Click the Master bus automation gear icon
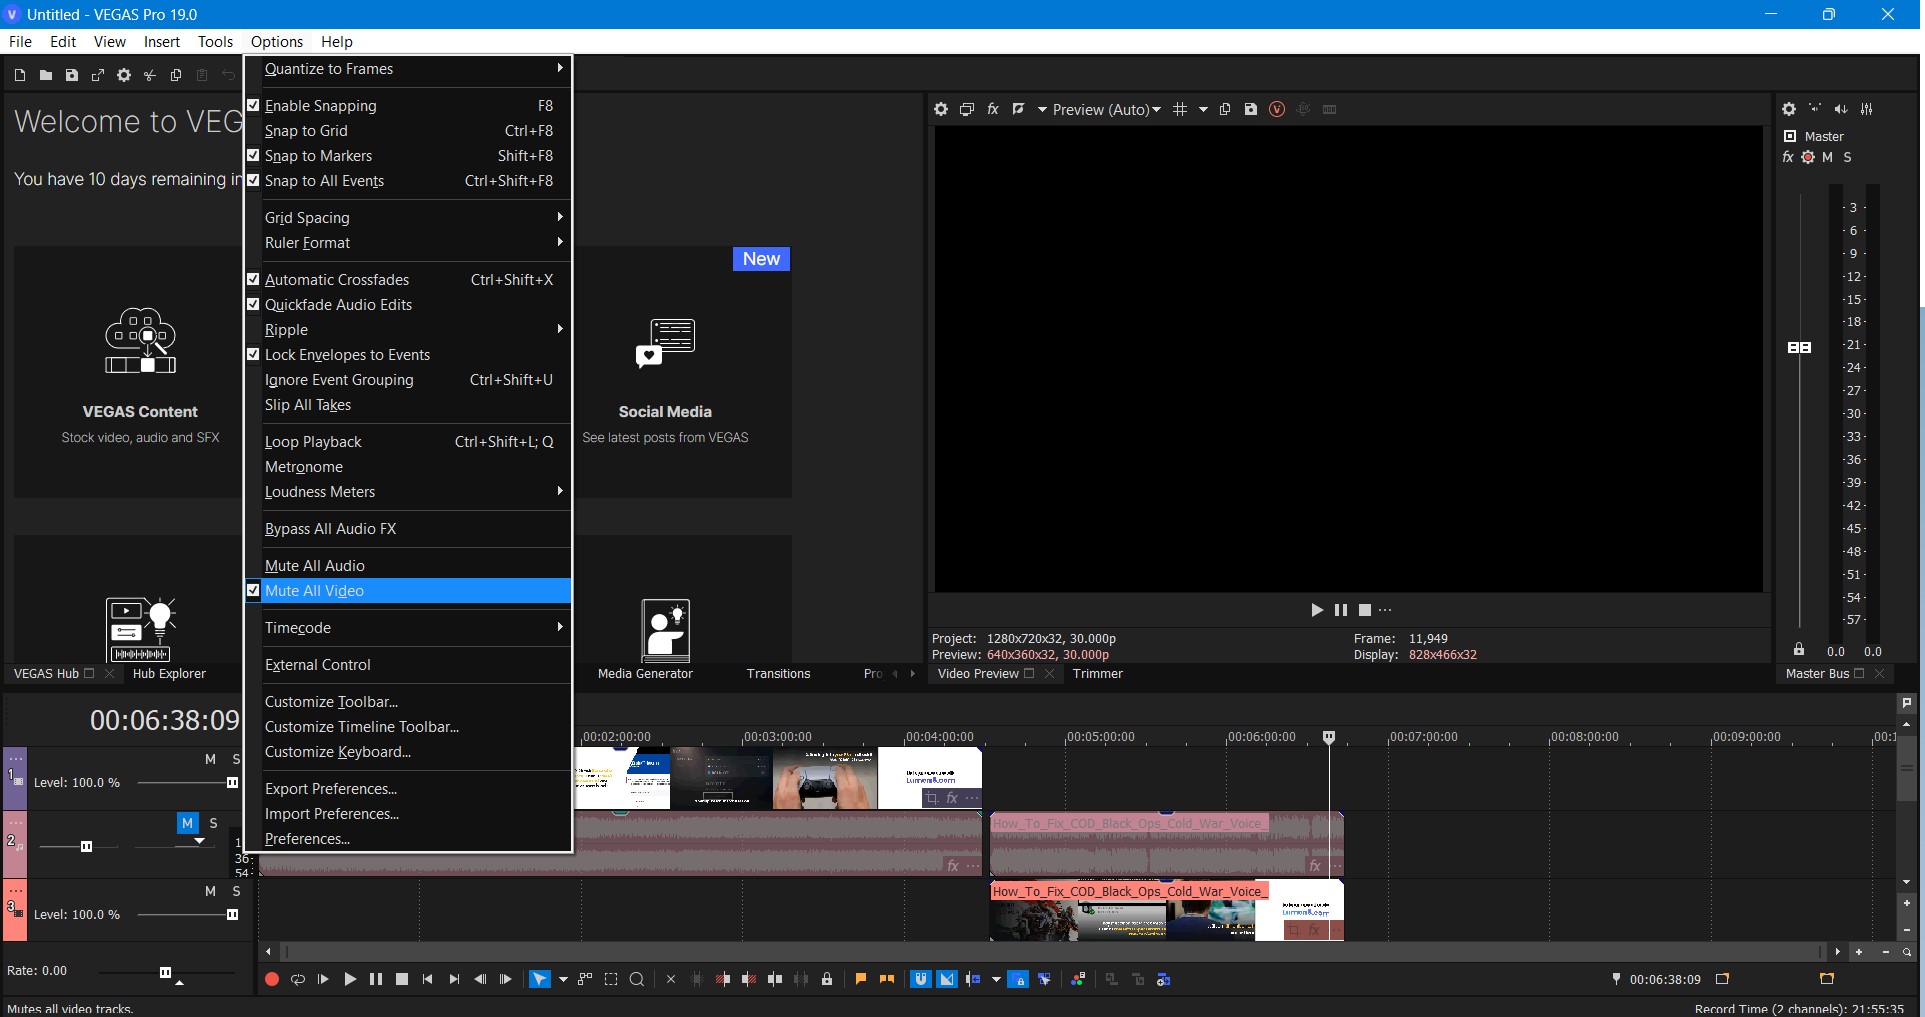This screenshot has width=1925, height=1017. pyautogui.click(x=1808, y=157)
